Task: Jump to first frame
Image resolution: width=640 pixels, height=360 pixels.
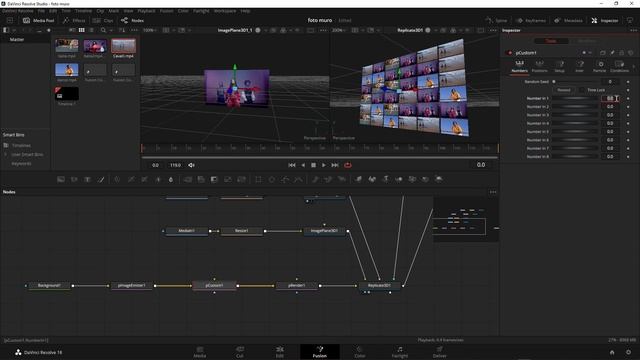Action: [292, 165]
